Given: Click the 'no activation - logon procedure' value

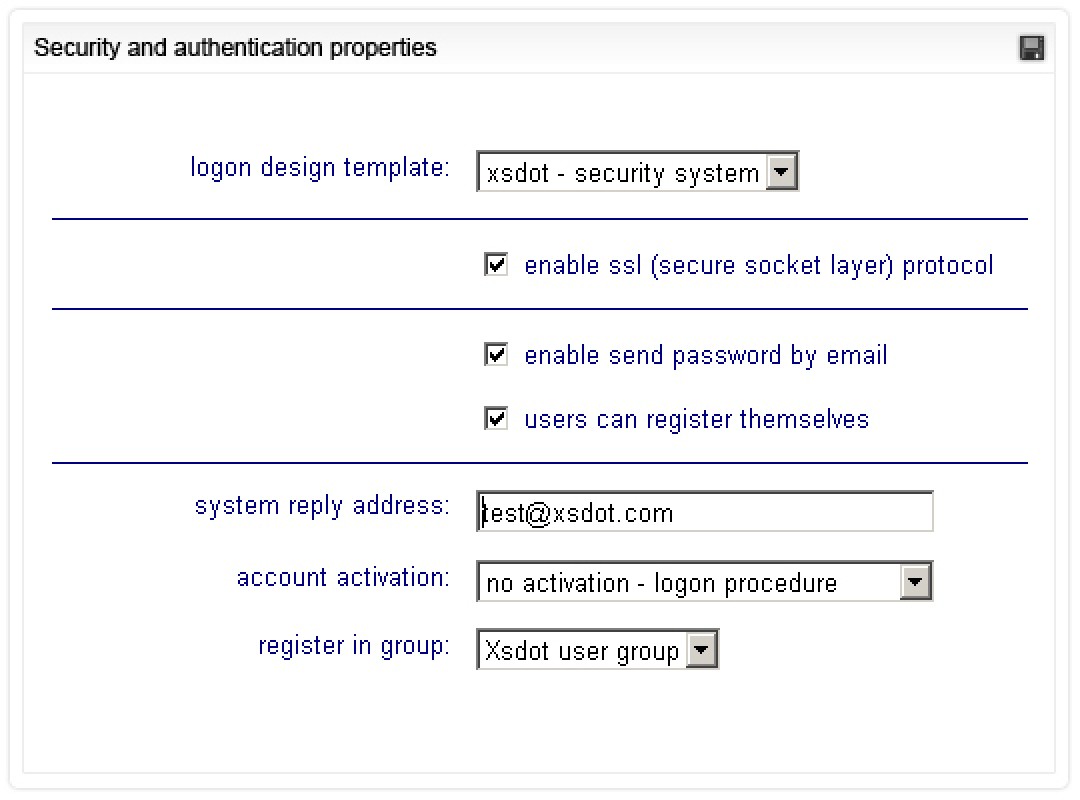Looking at the screenshot, I should tap(661, 583).
